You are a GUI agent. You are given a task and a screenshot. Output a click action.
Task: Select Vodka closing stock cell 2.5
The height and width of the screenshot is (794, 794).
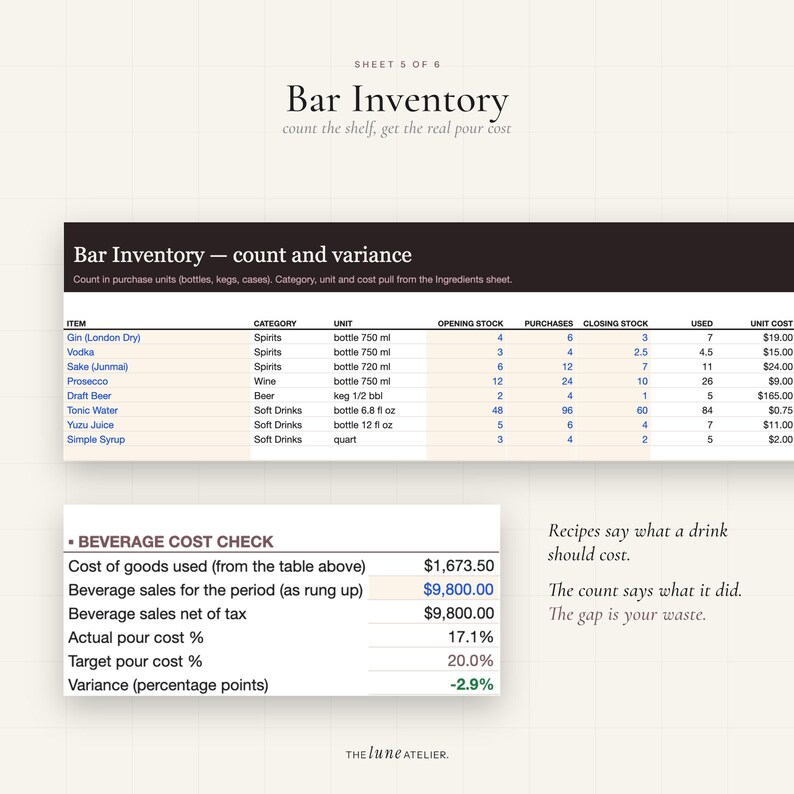pyautogui.click(x=614, y=352)
